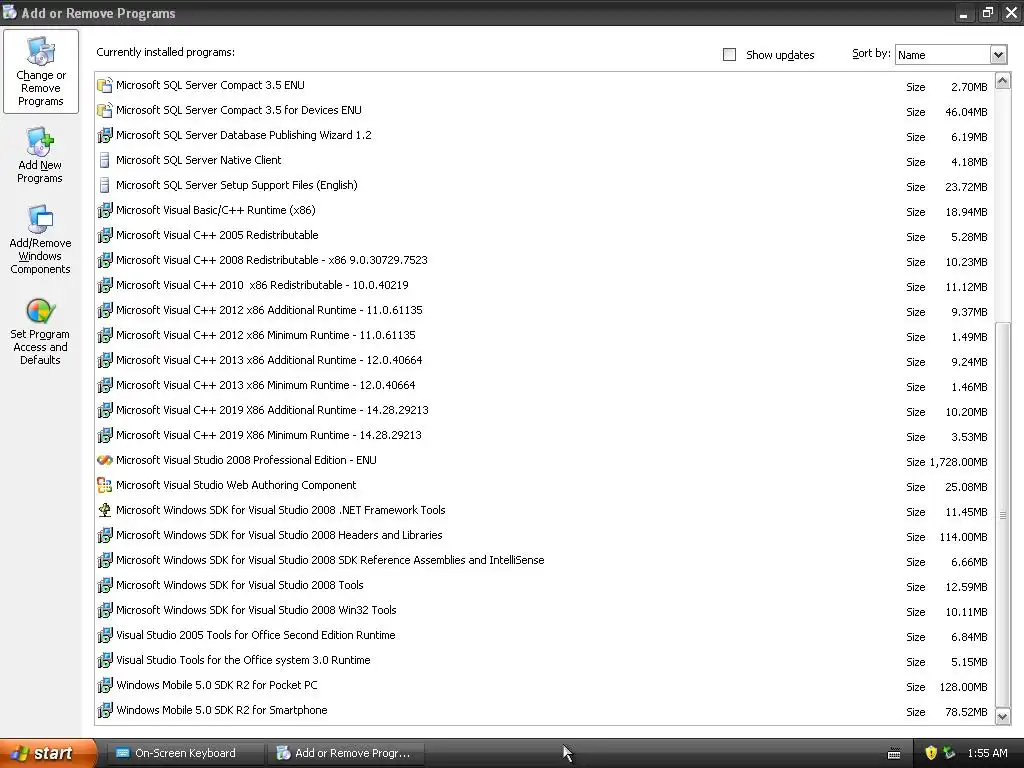Click the 114.00MB size value
1024x768 pixels.
click(963, 537)
